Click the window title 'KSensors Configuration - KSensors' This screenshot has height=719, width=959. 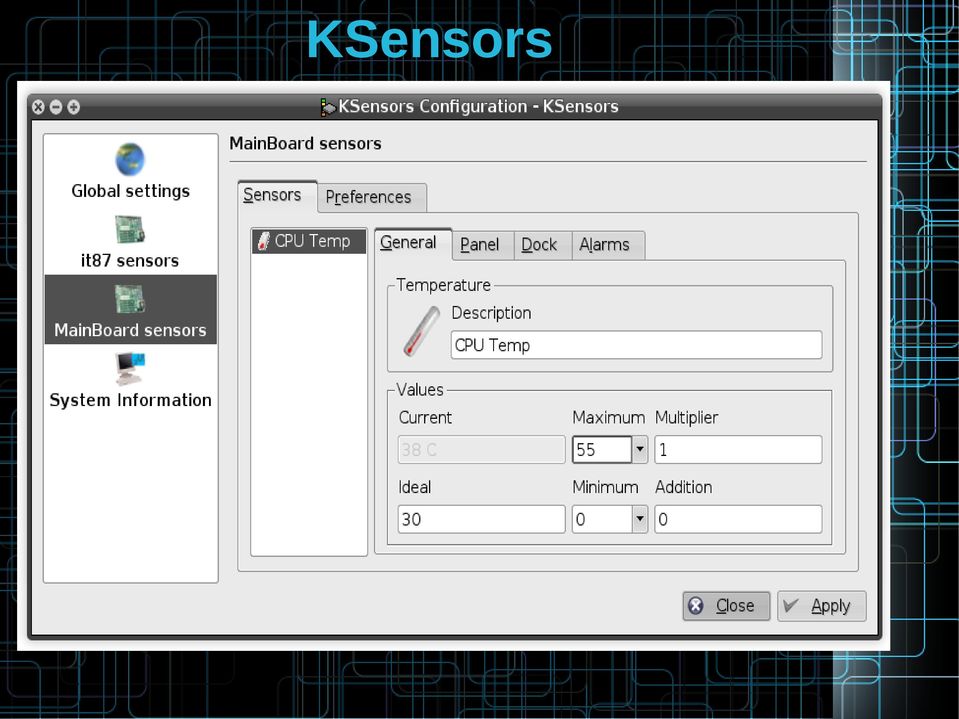click(x=478, y=106)
